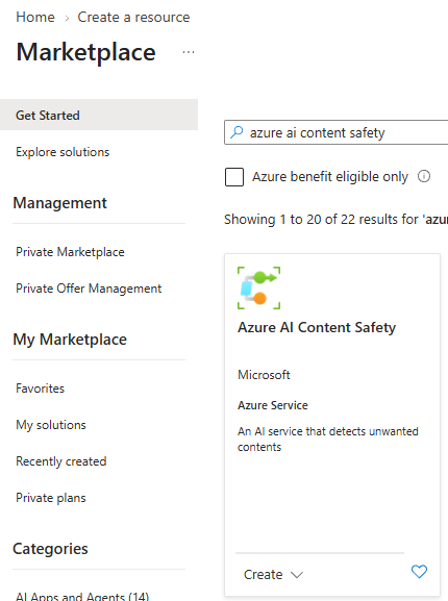Image resolution: width=448 pixels, height=601 pixels.
Task: Favorite Azure AI Content Safety with heart icon
Action: tap(419, 571)
